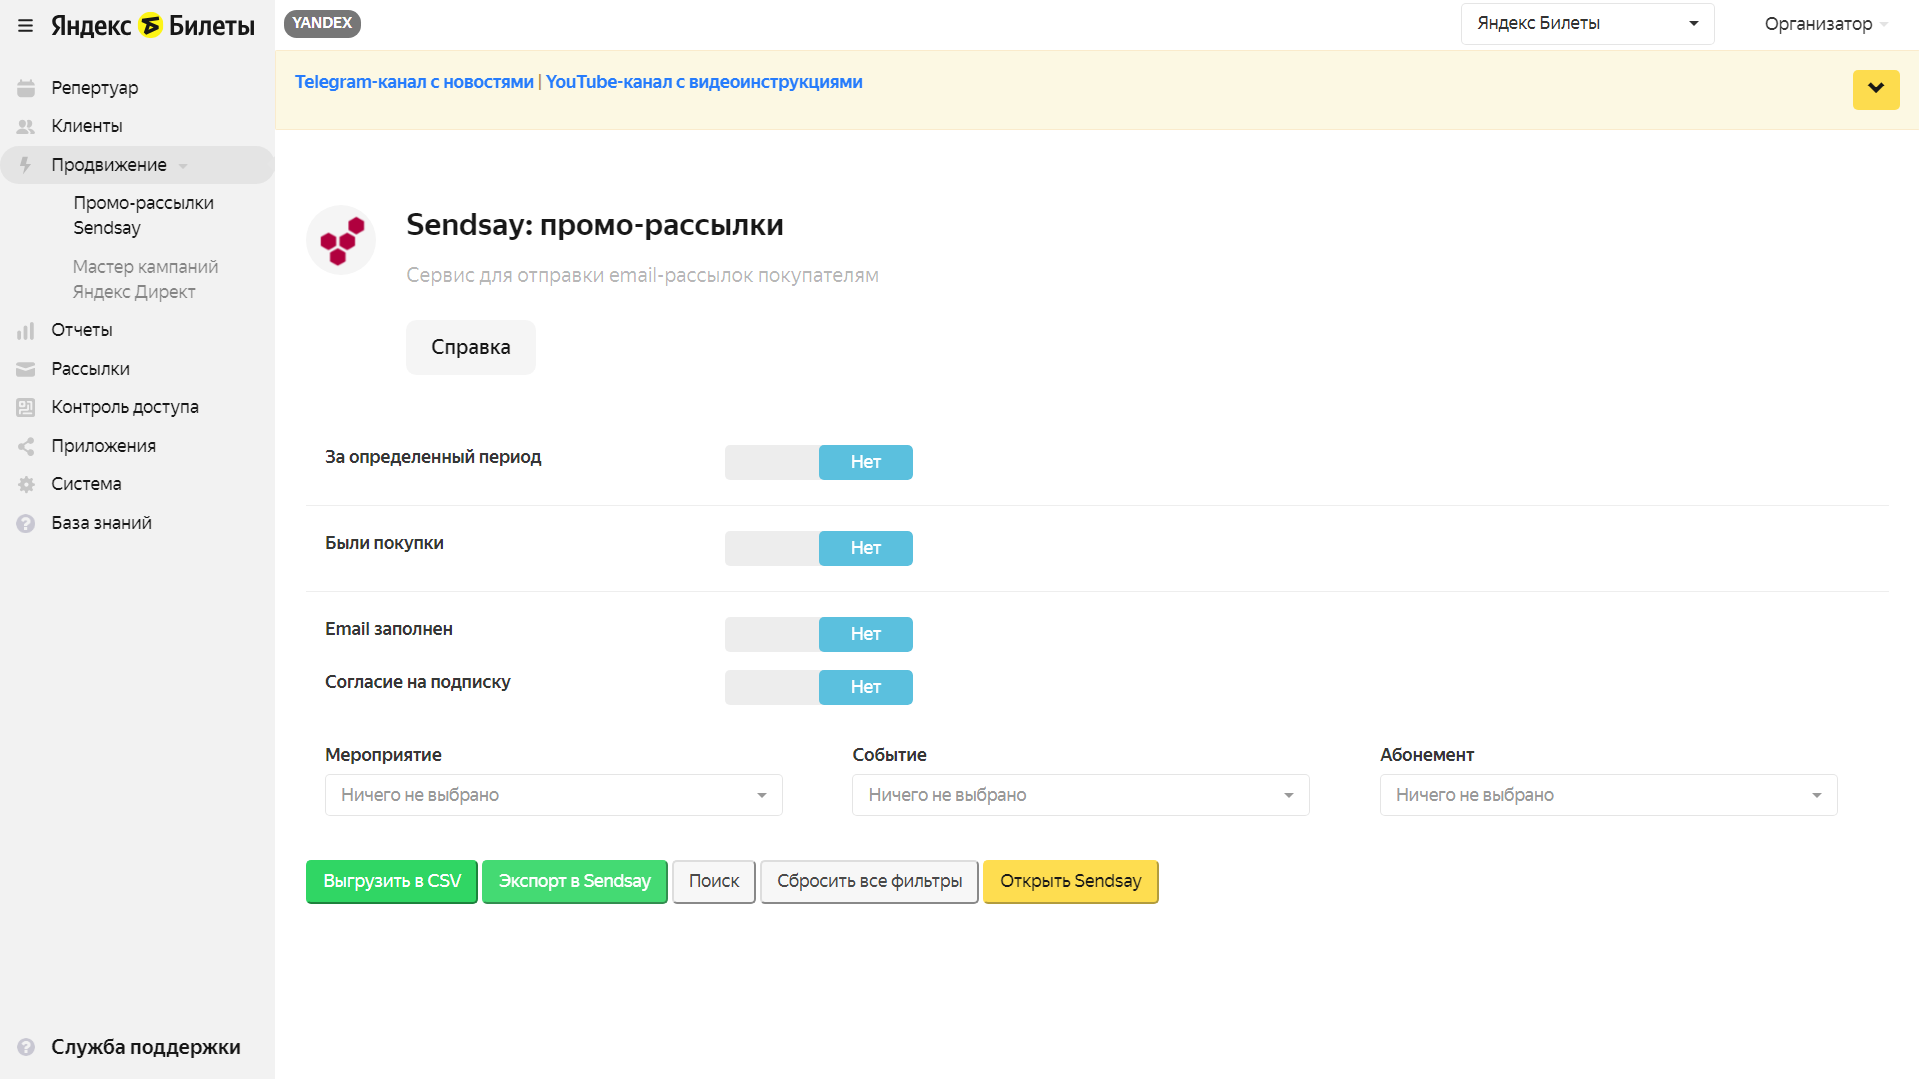Toggle the За определенный период switch

pos(818,463)
